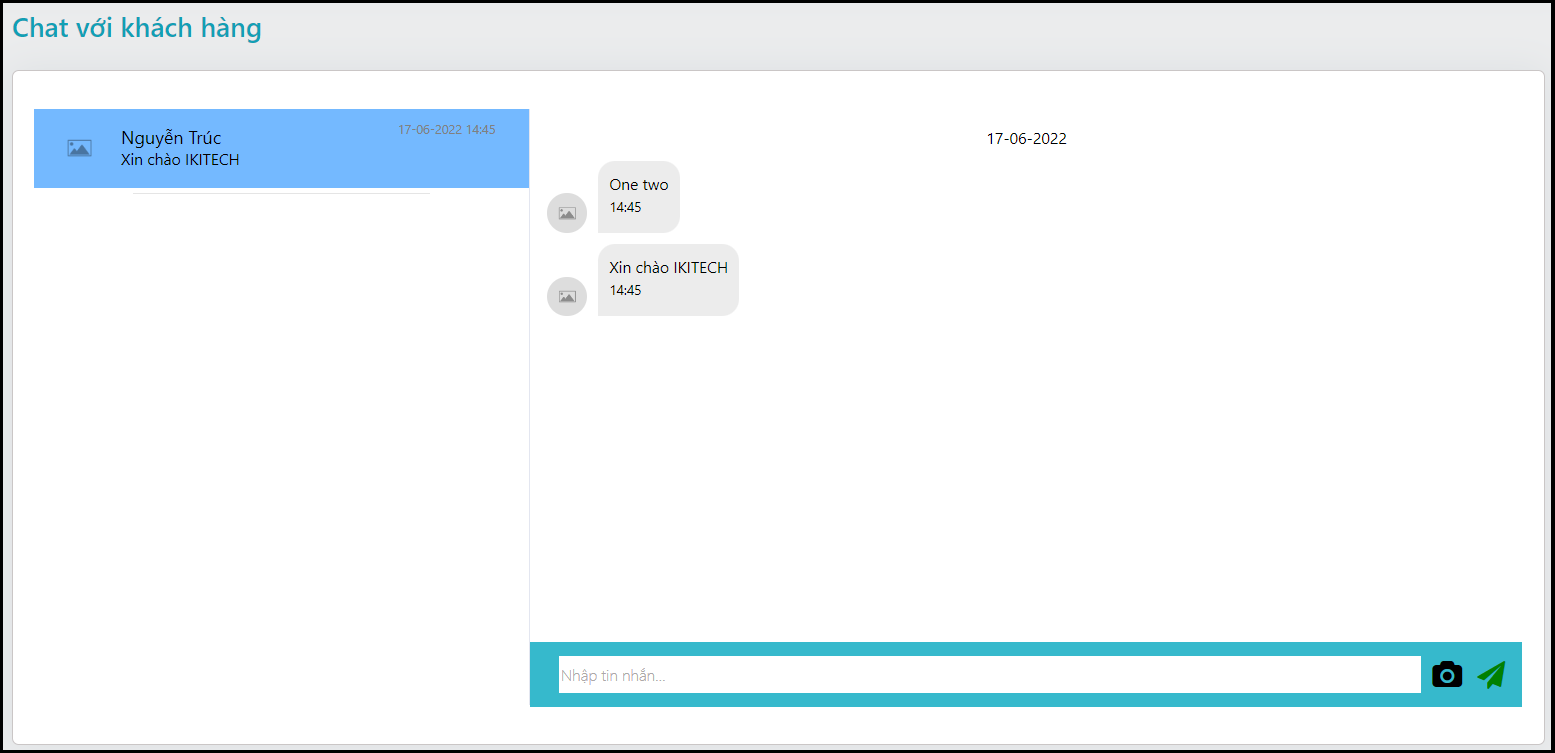Click 14:45 time in the IKITECH bubble
Image resolution: width=1555 pixels, height=753 pixels.
(x=625, y=291)
